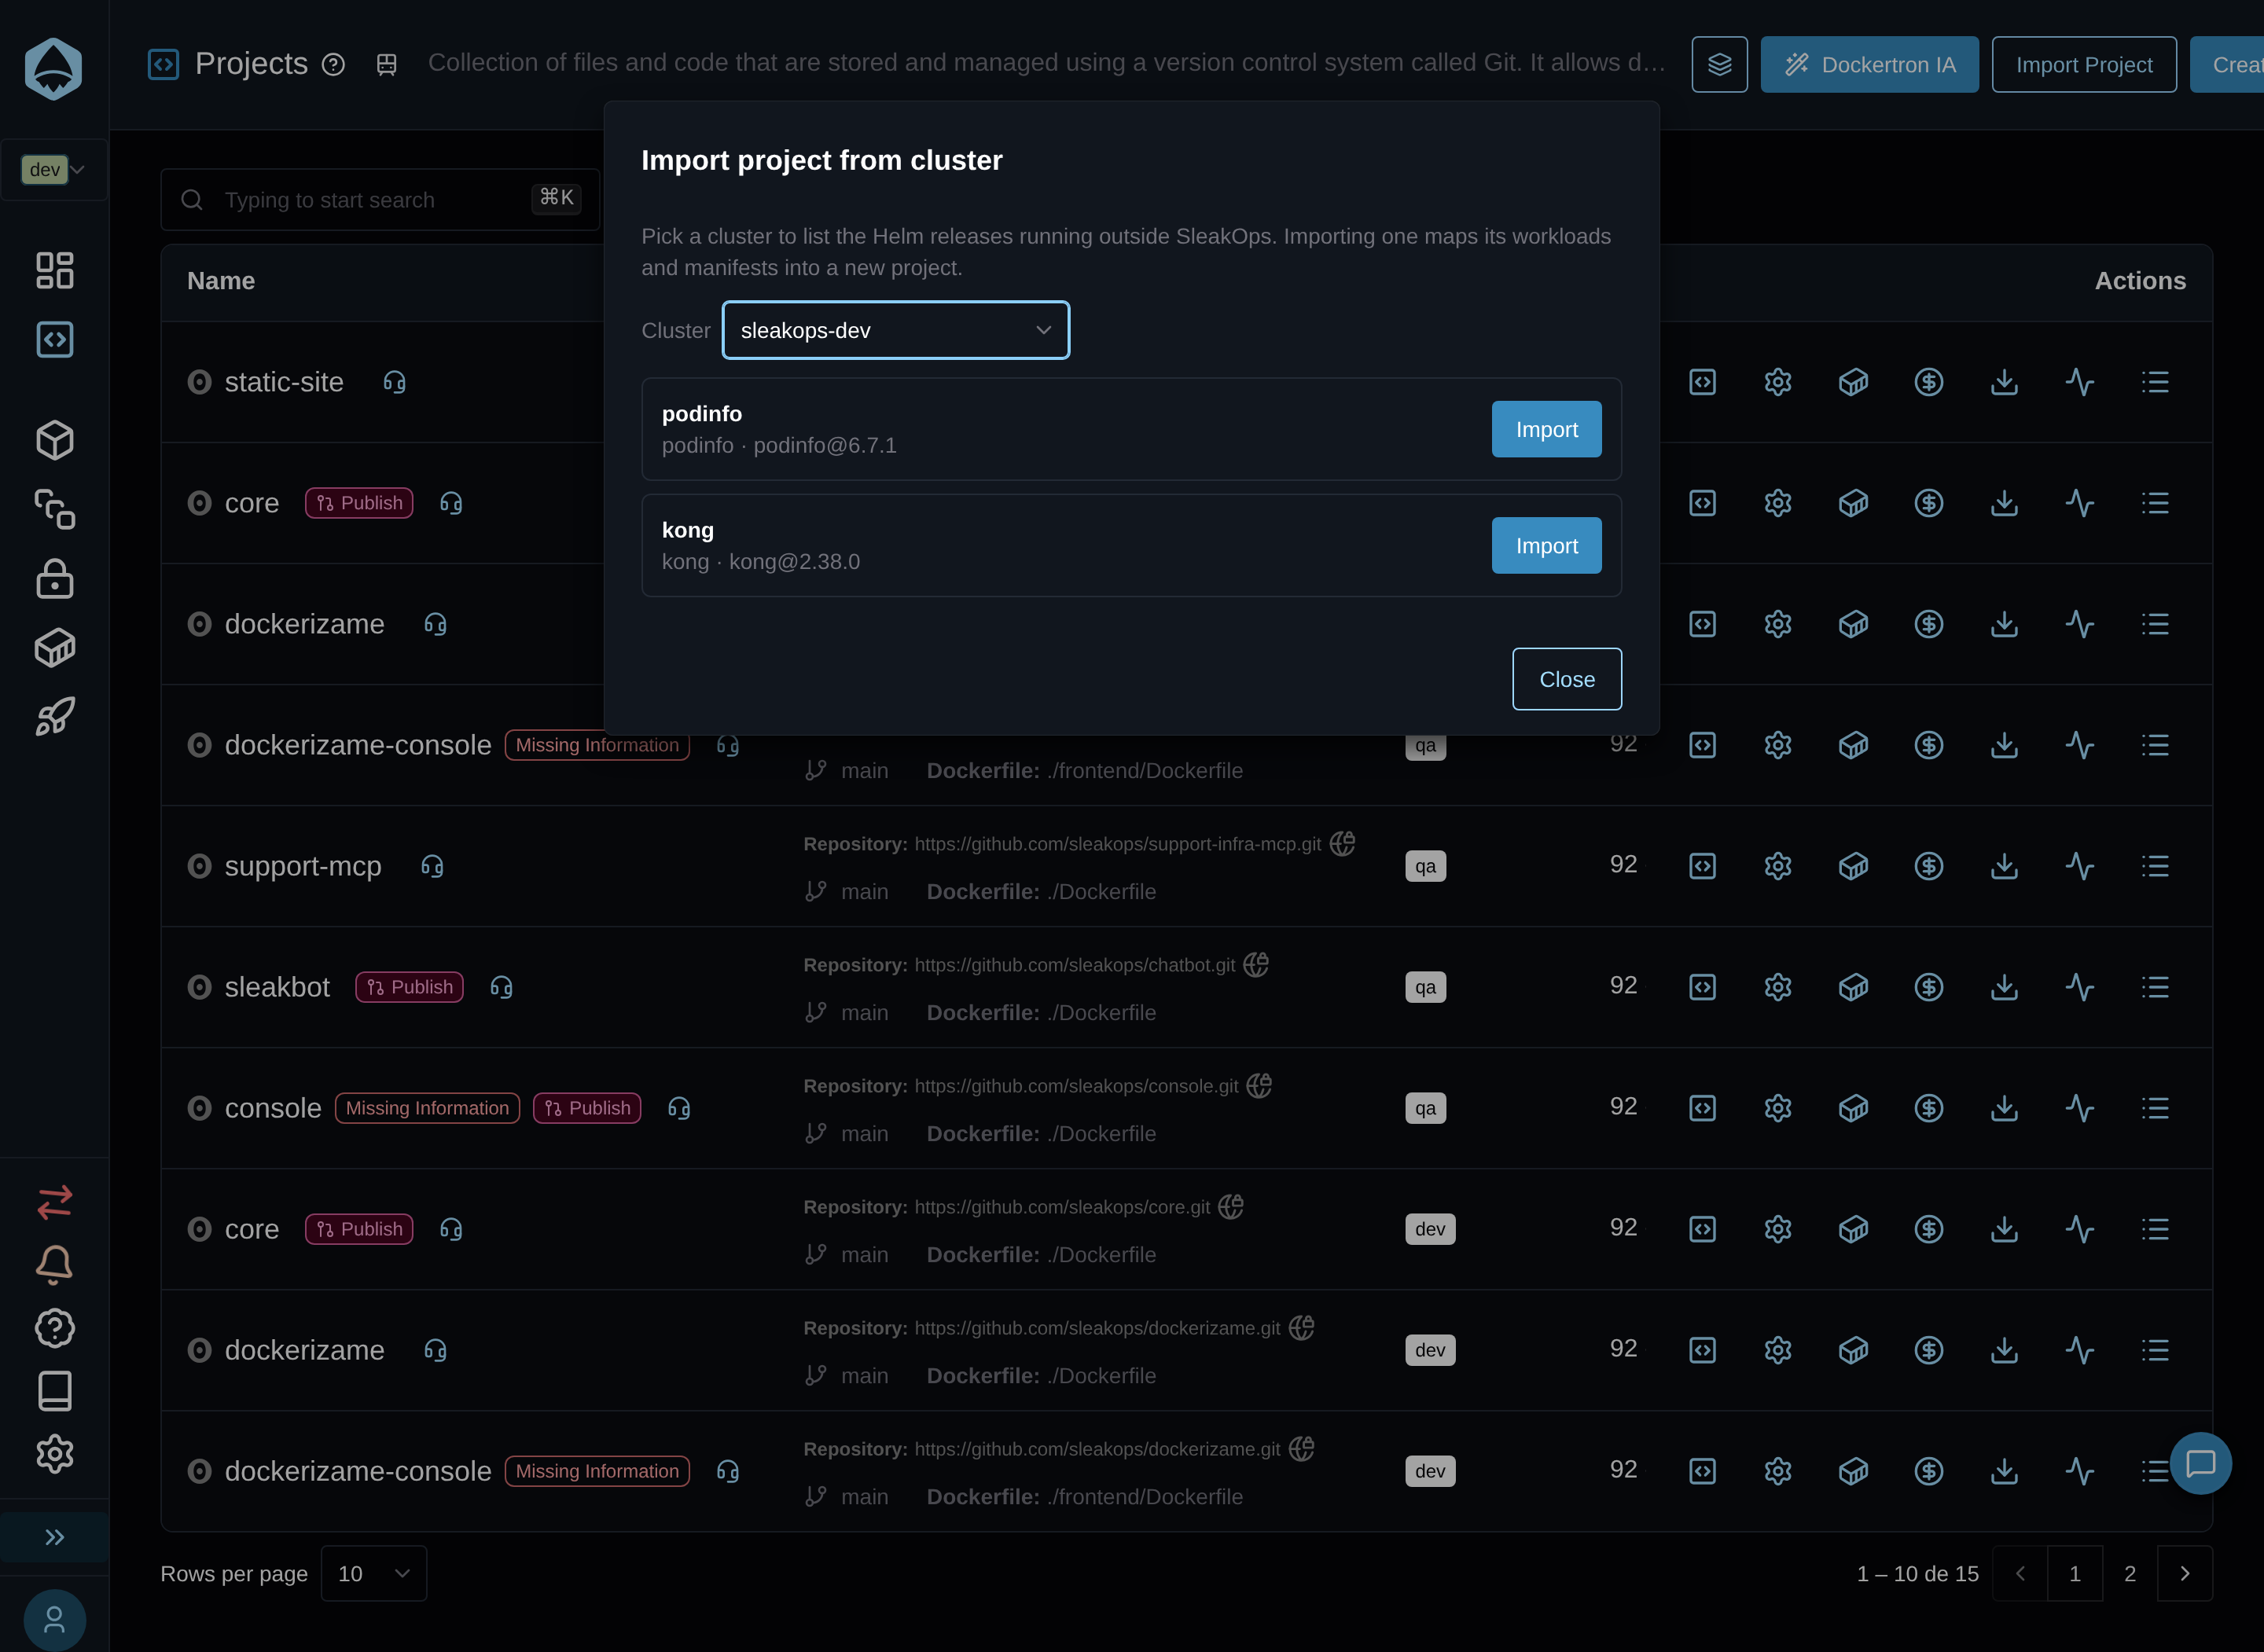Viewport: 2264px width, 1652px height.
Task: Import the podinfo Helm release
Action: (1546, 429)
